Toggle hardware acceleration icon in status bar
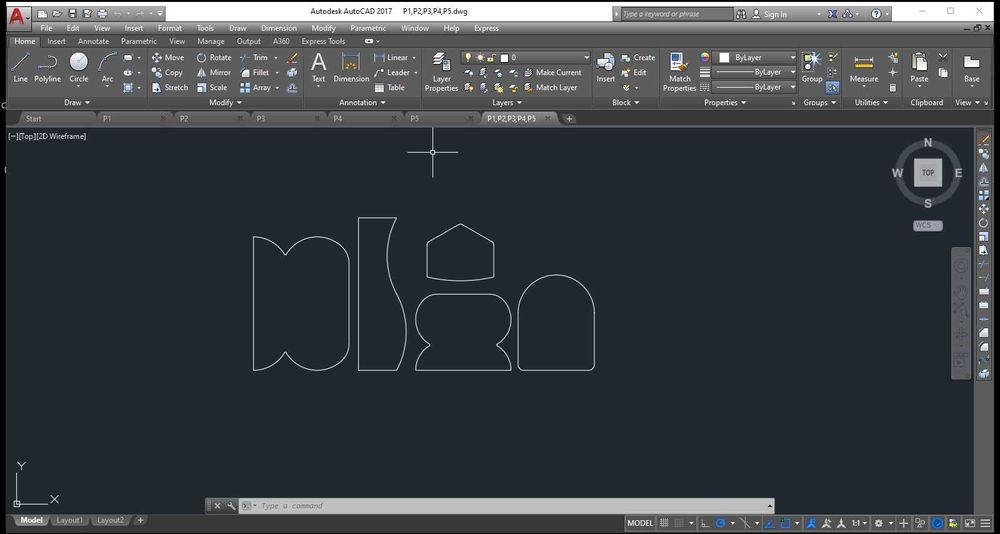 tap(938, 523)
